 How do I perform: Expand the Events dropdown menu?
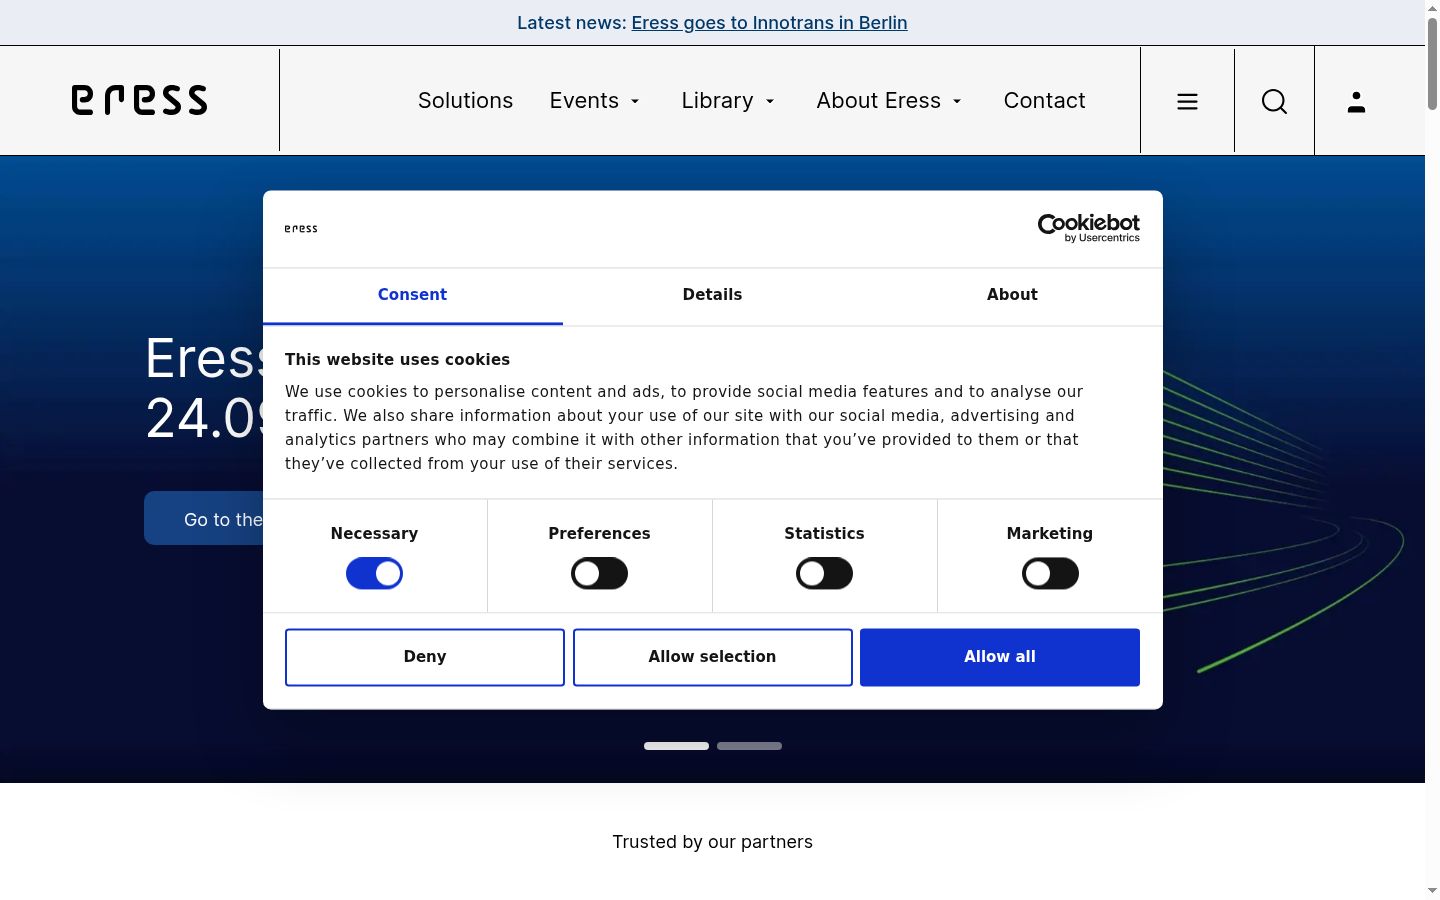point(595,100)
